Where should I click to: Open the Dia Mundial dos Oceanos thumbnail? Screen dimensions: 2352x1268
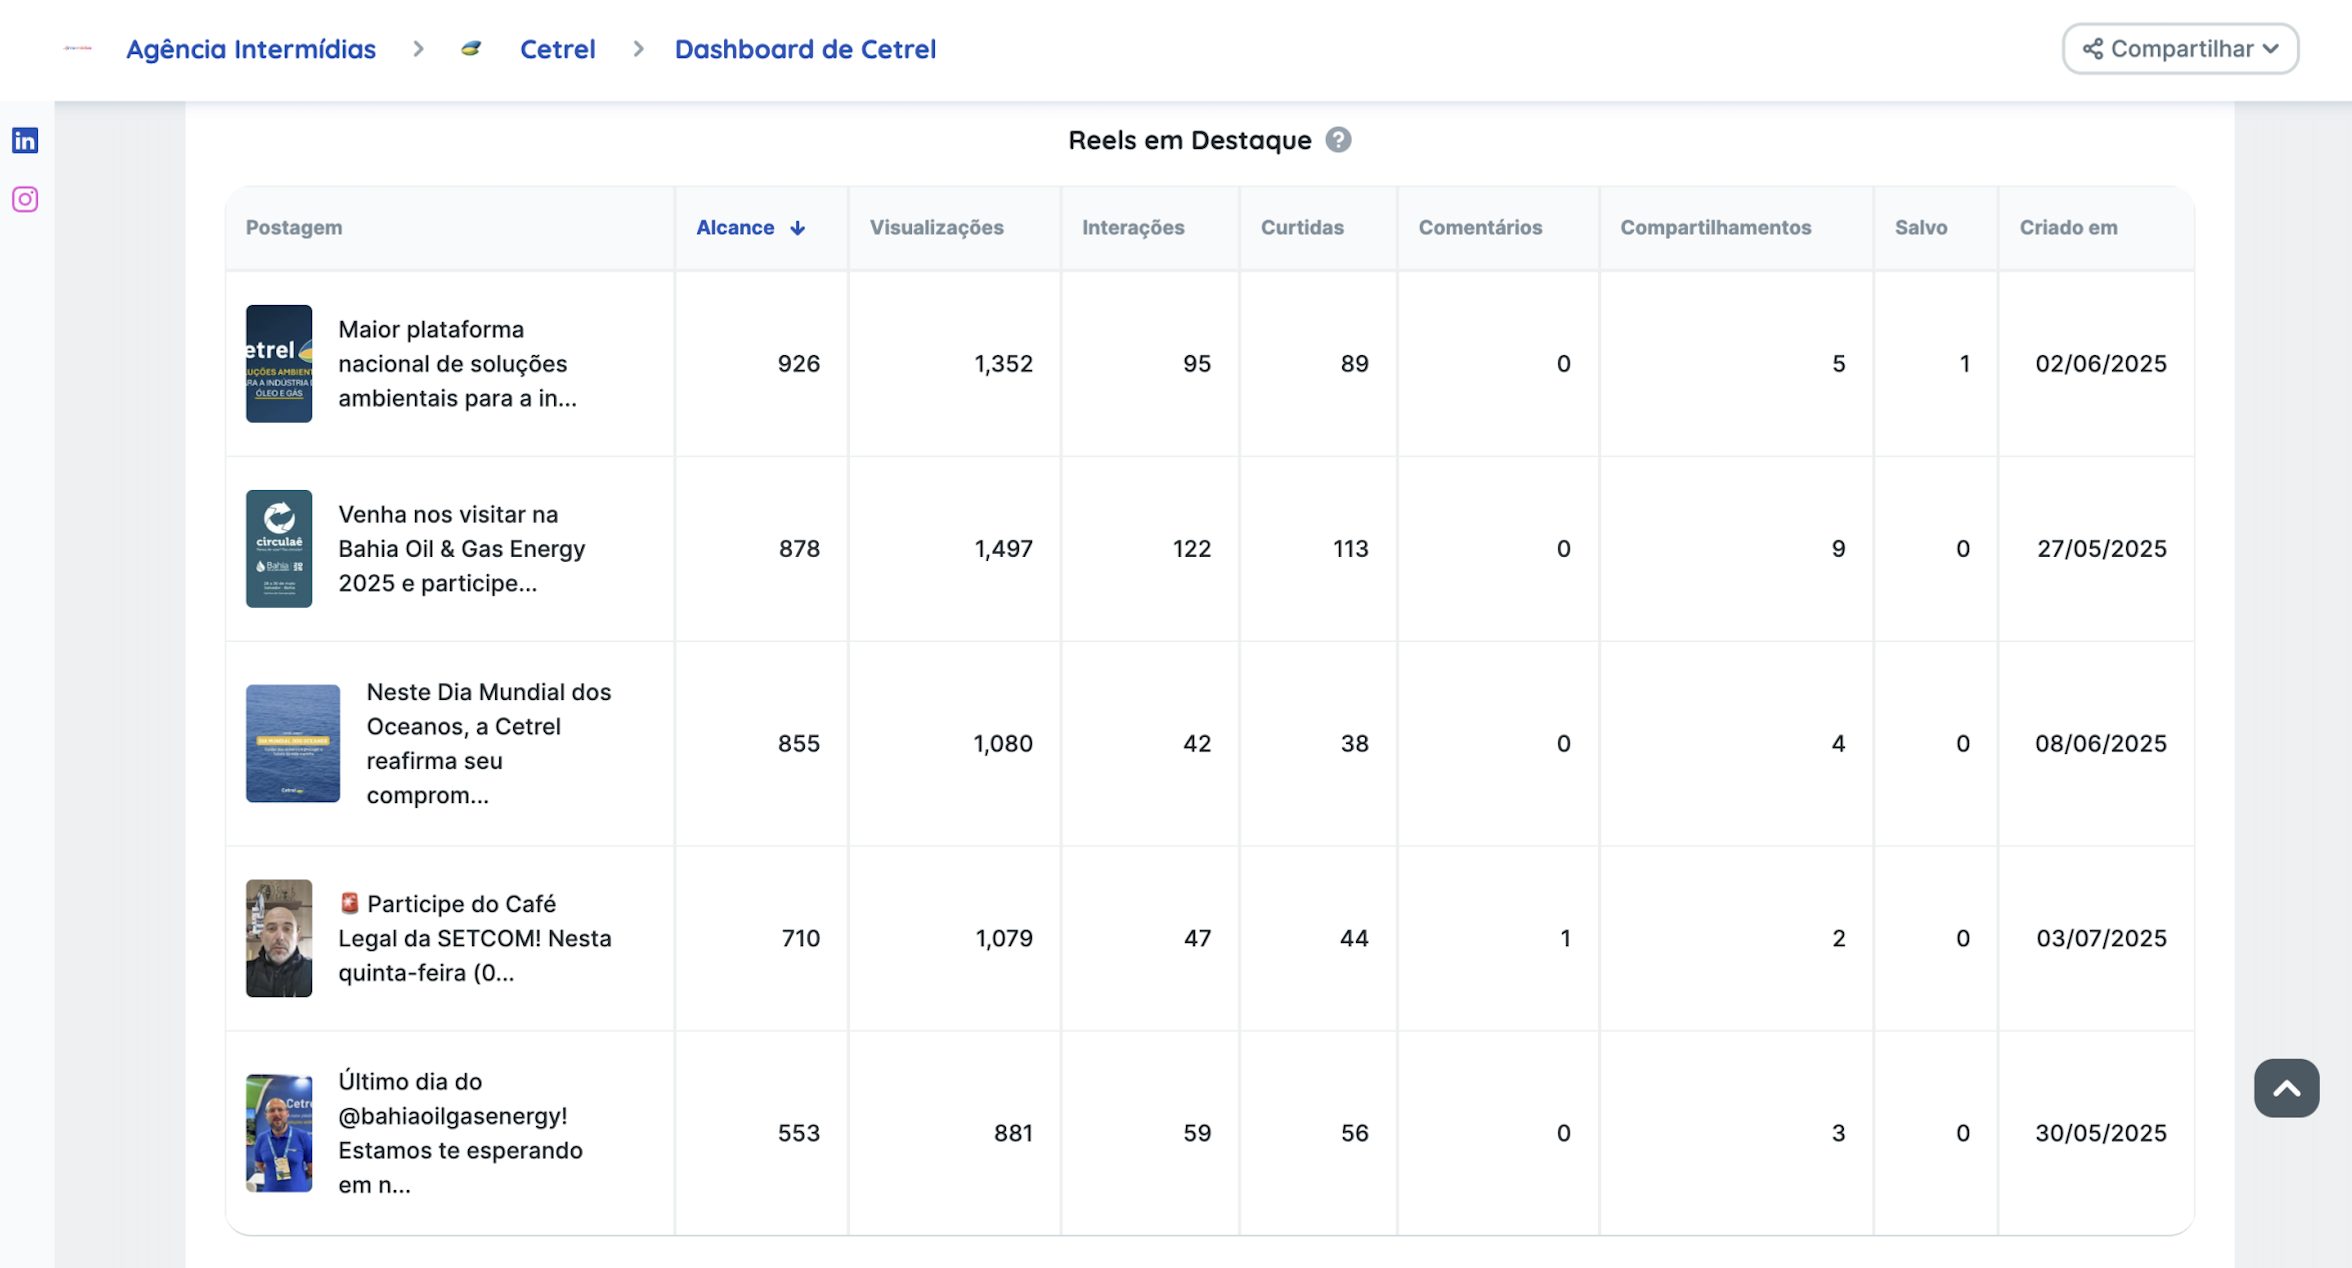[292, 743]
